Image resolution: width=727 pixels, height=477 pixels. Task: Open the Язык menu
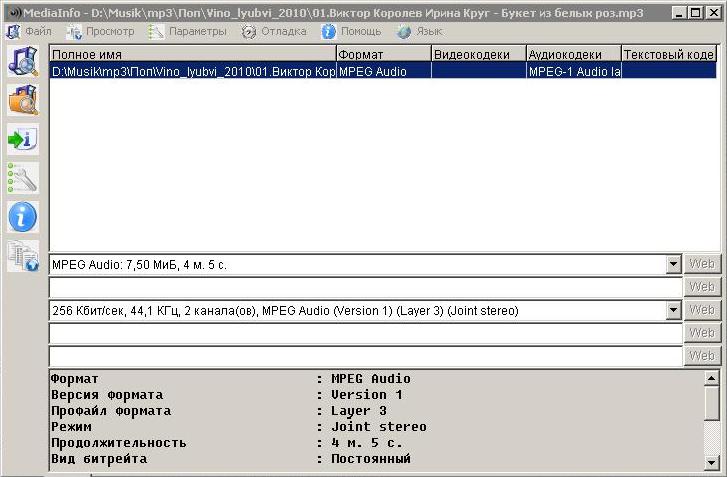click(x=419, y=32)
